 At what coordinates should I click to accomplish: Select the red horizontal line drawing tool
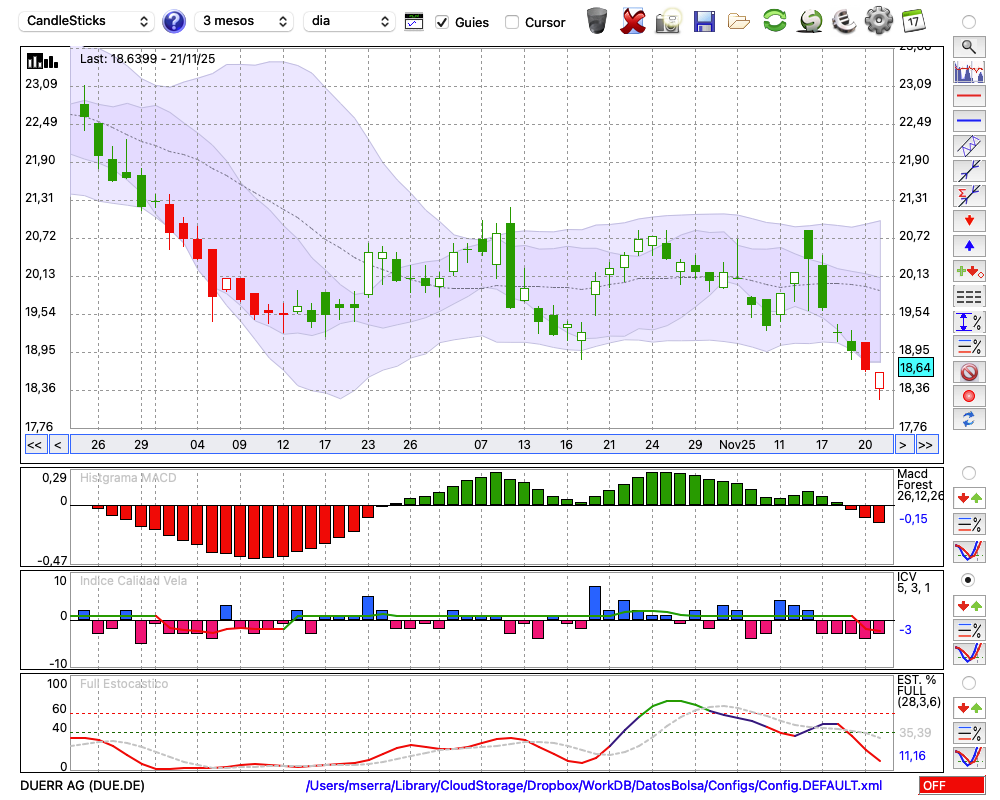pos(968,97)
